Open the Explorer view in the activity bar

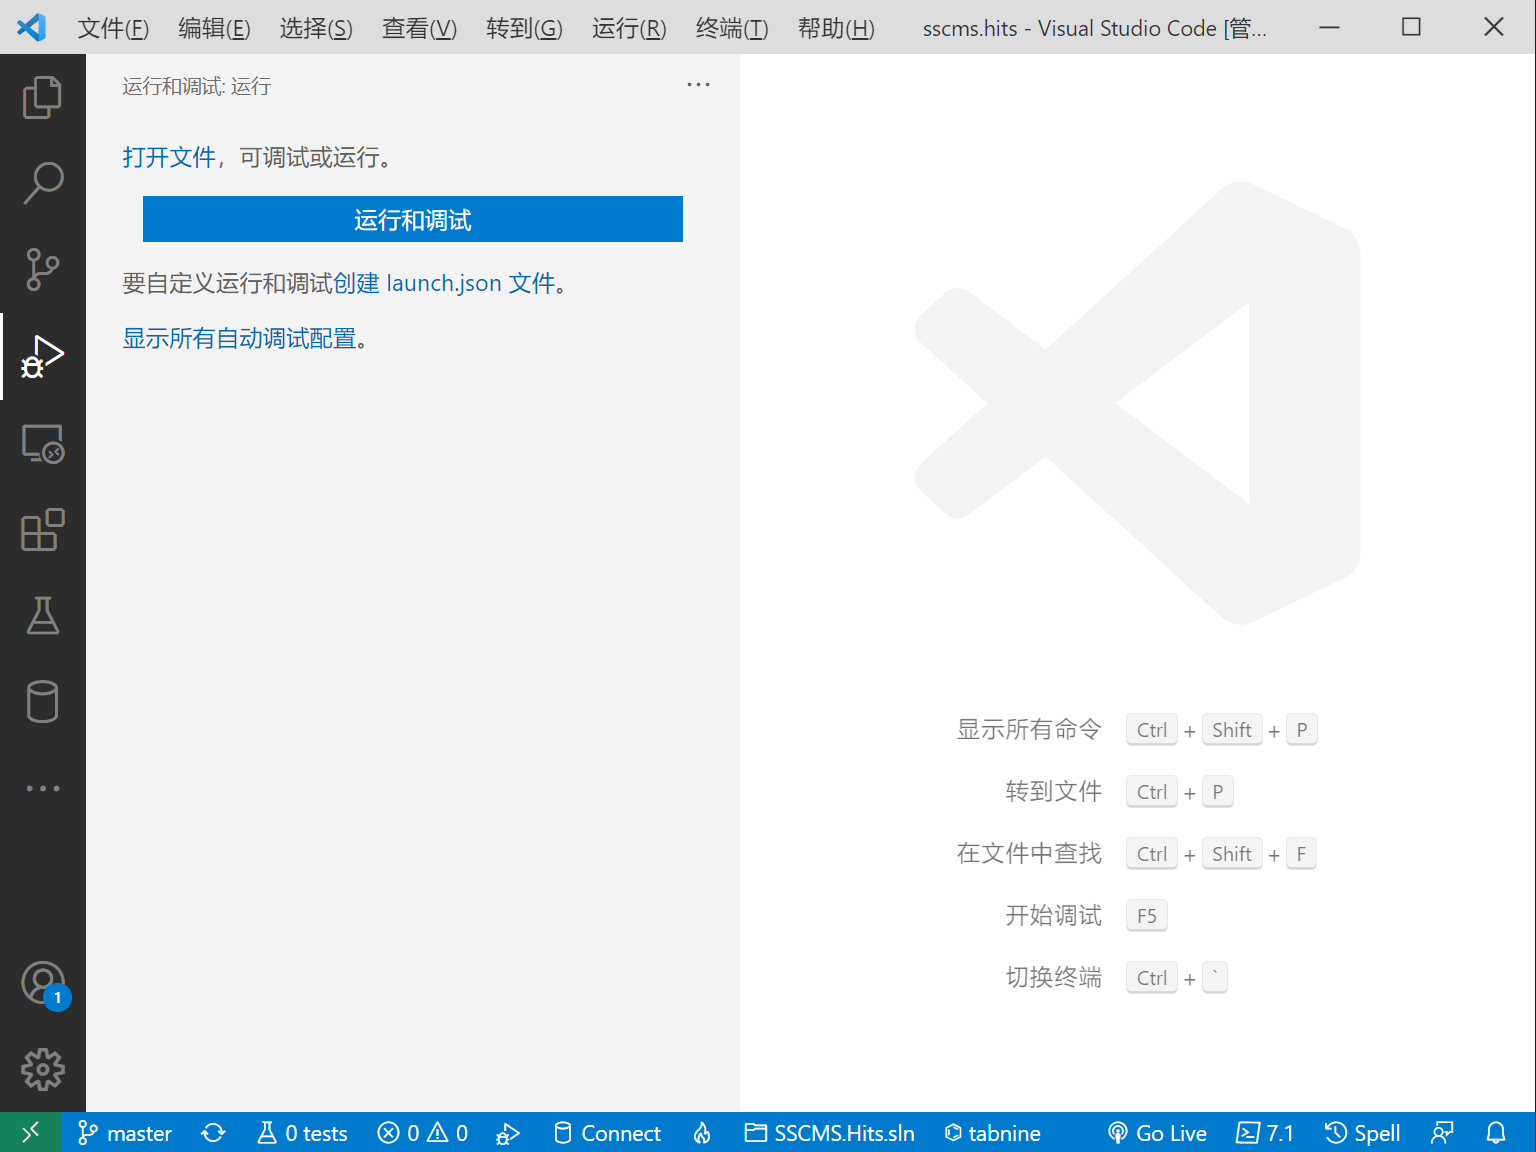point(42,97)
